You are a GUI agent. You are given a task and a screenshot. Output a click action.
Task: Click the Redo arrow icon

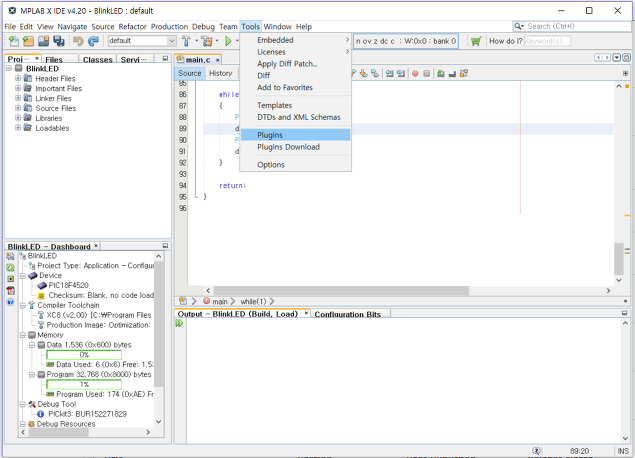click(x=94, y=41)
